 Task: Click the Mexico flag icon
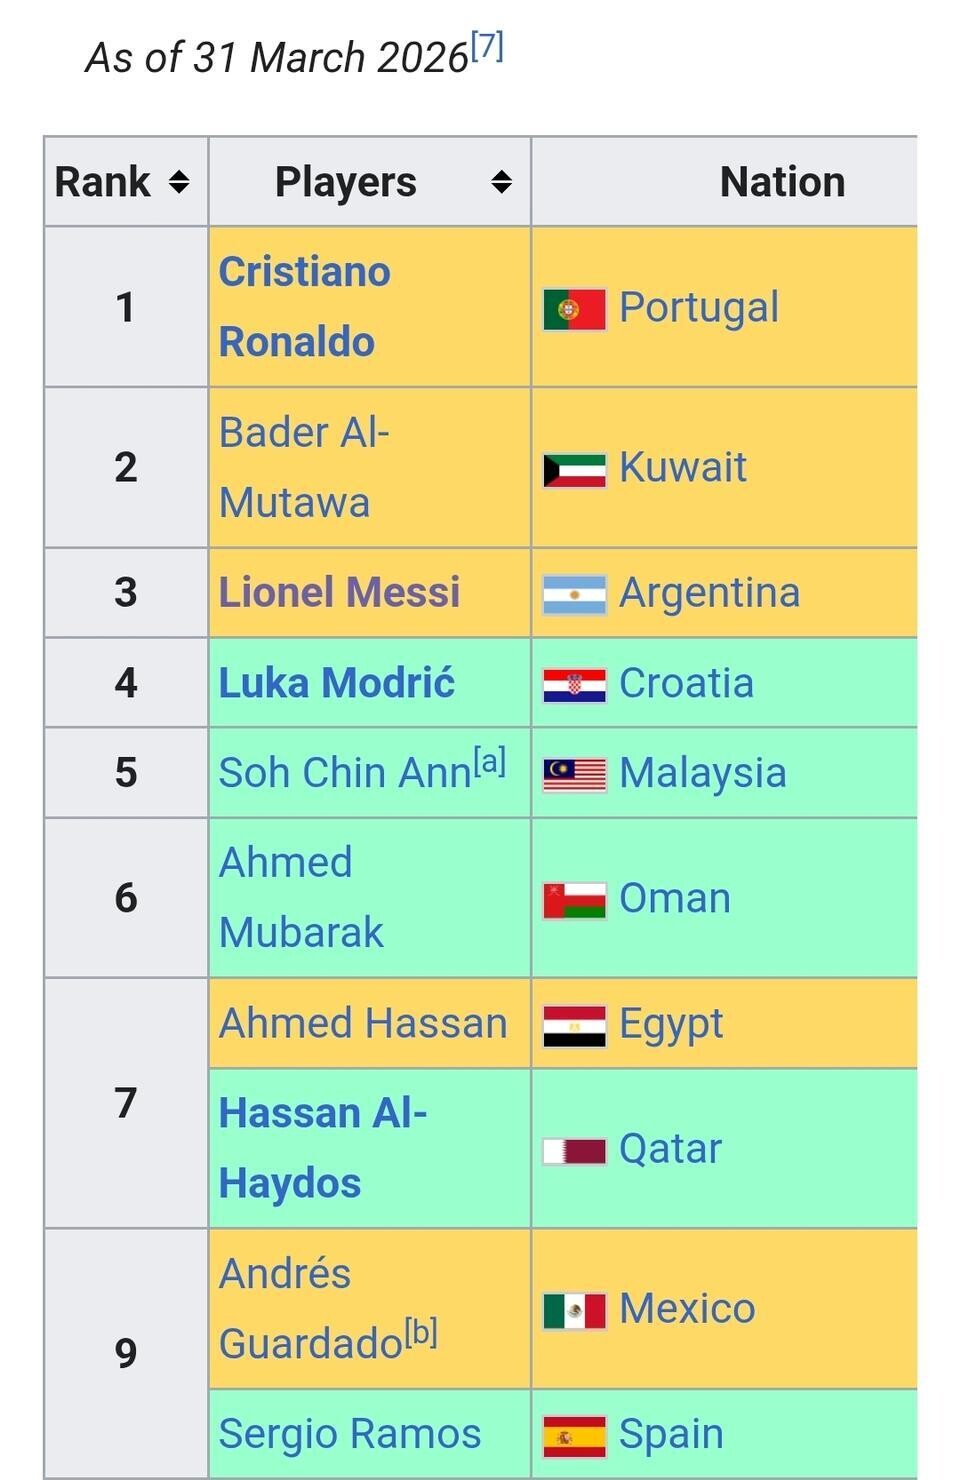click(574, 1311)
